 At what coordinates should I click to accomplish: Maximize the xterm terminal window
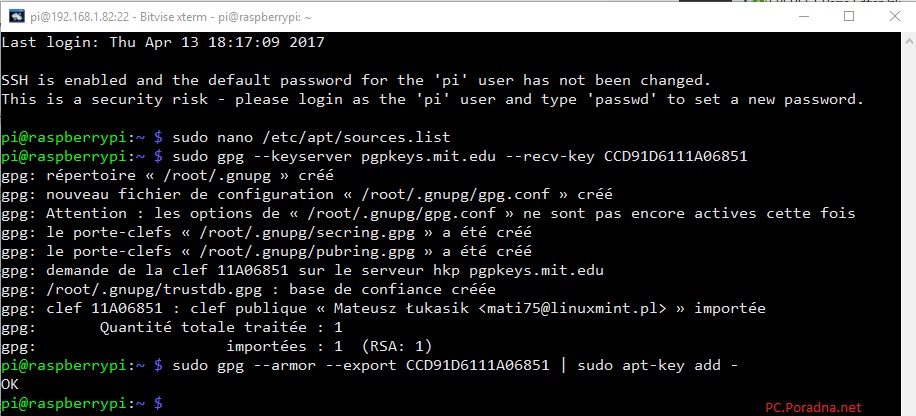point(849,16)
